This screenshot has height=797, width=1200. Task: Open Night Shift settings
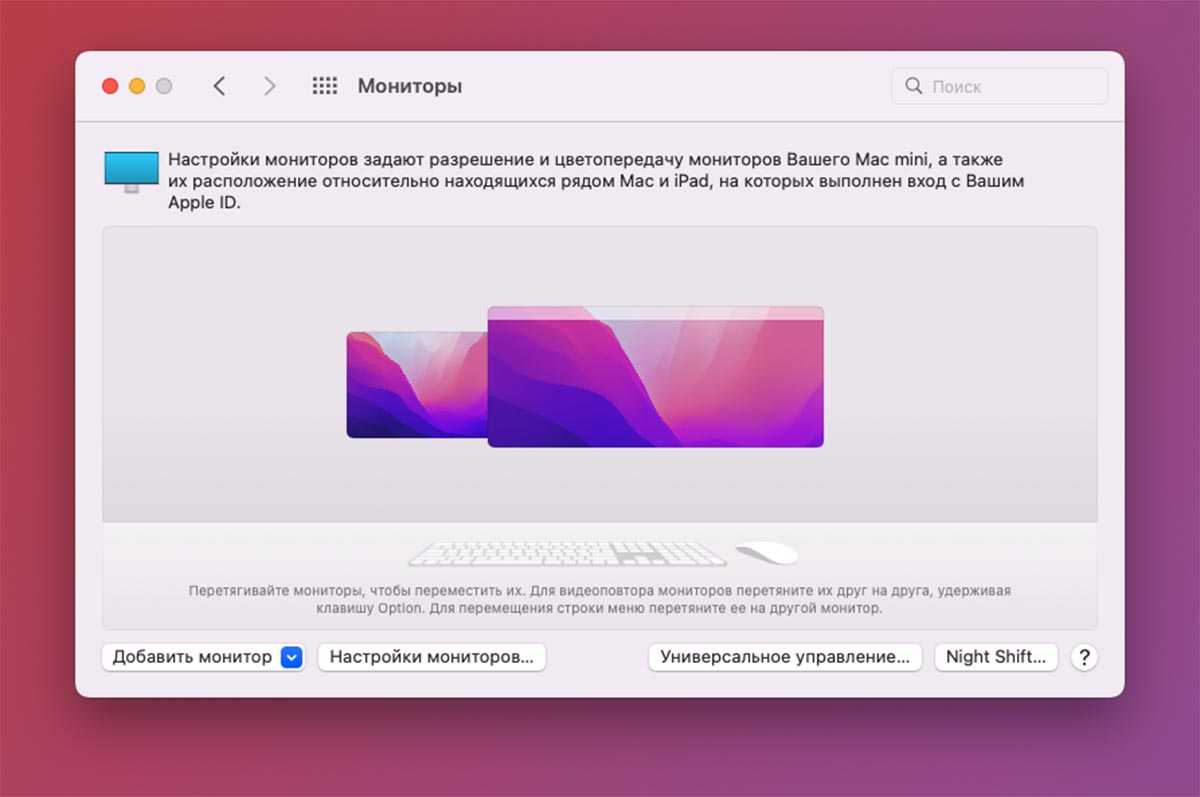point(995,657)
